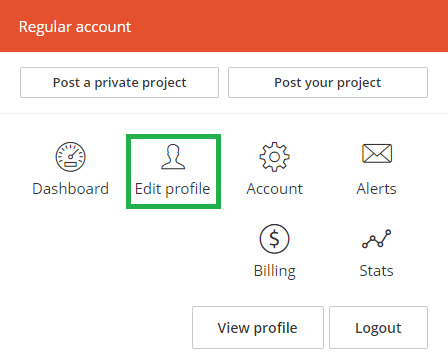Choose the Account text label
This screenshot has height=363, width=448.
pyautogui.click(x=274, y=189)
